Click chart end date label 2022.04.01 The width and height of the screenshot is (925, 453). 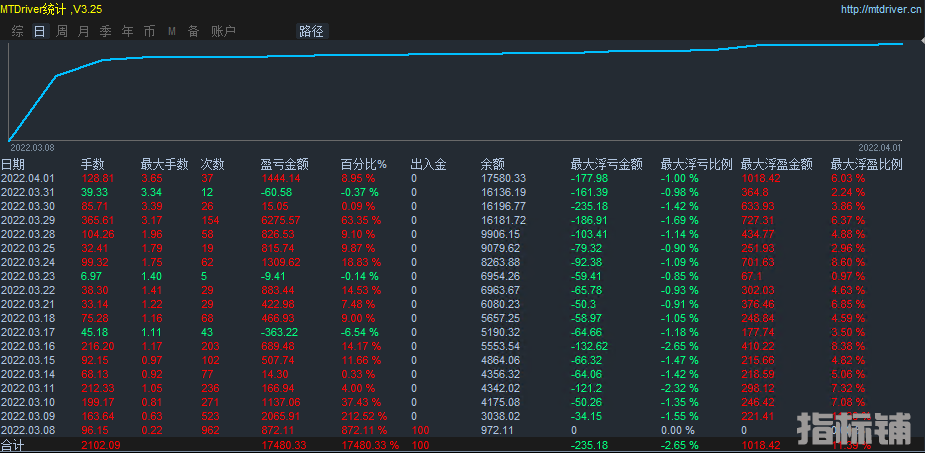click(x=880, y=147)
